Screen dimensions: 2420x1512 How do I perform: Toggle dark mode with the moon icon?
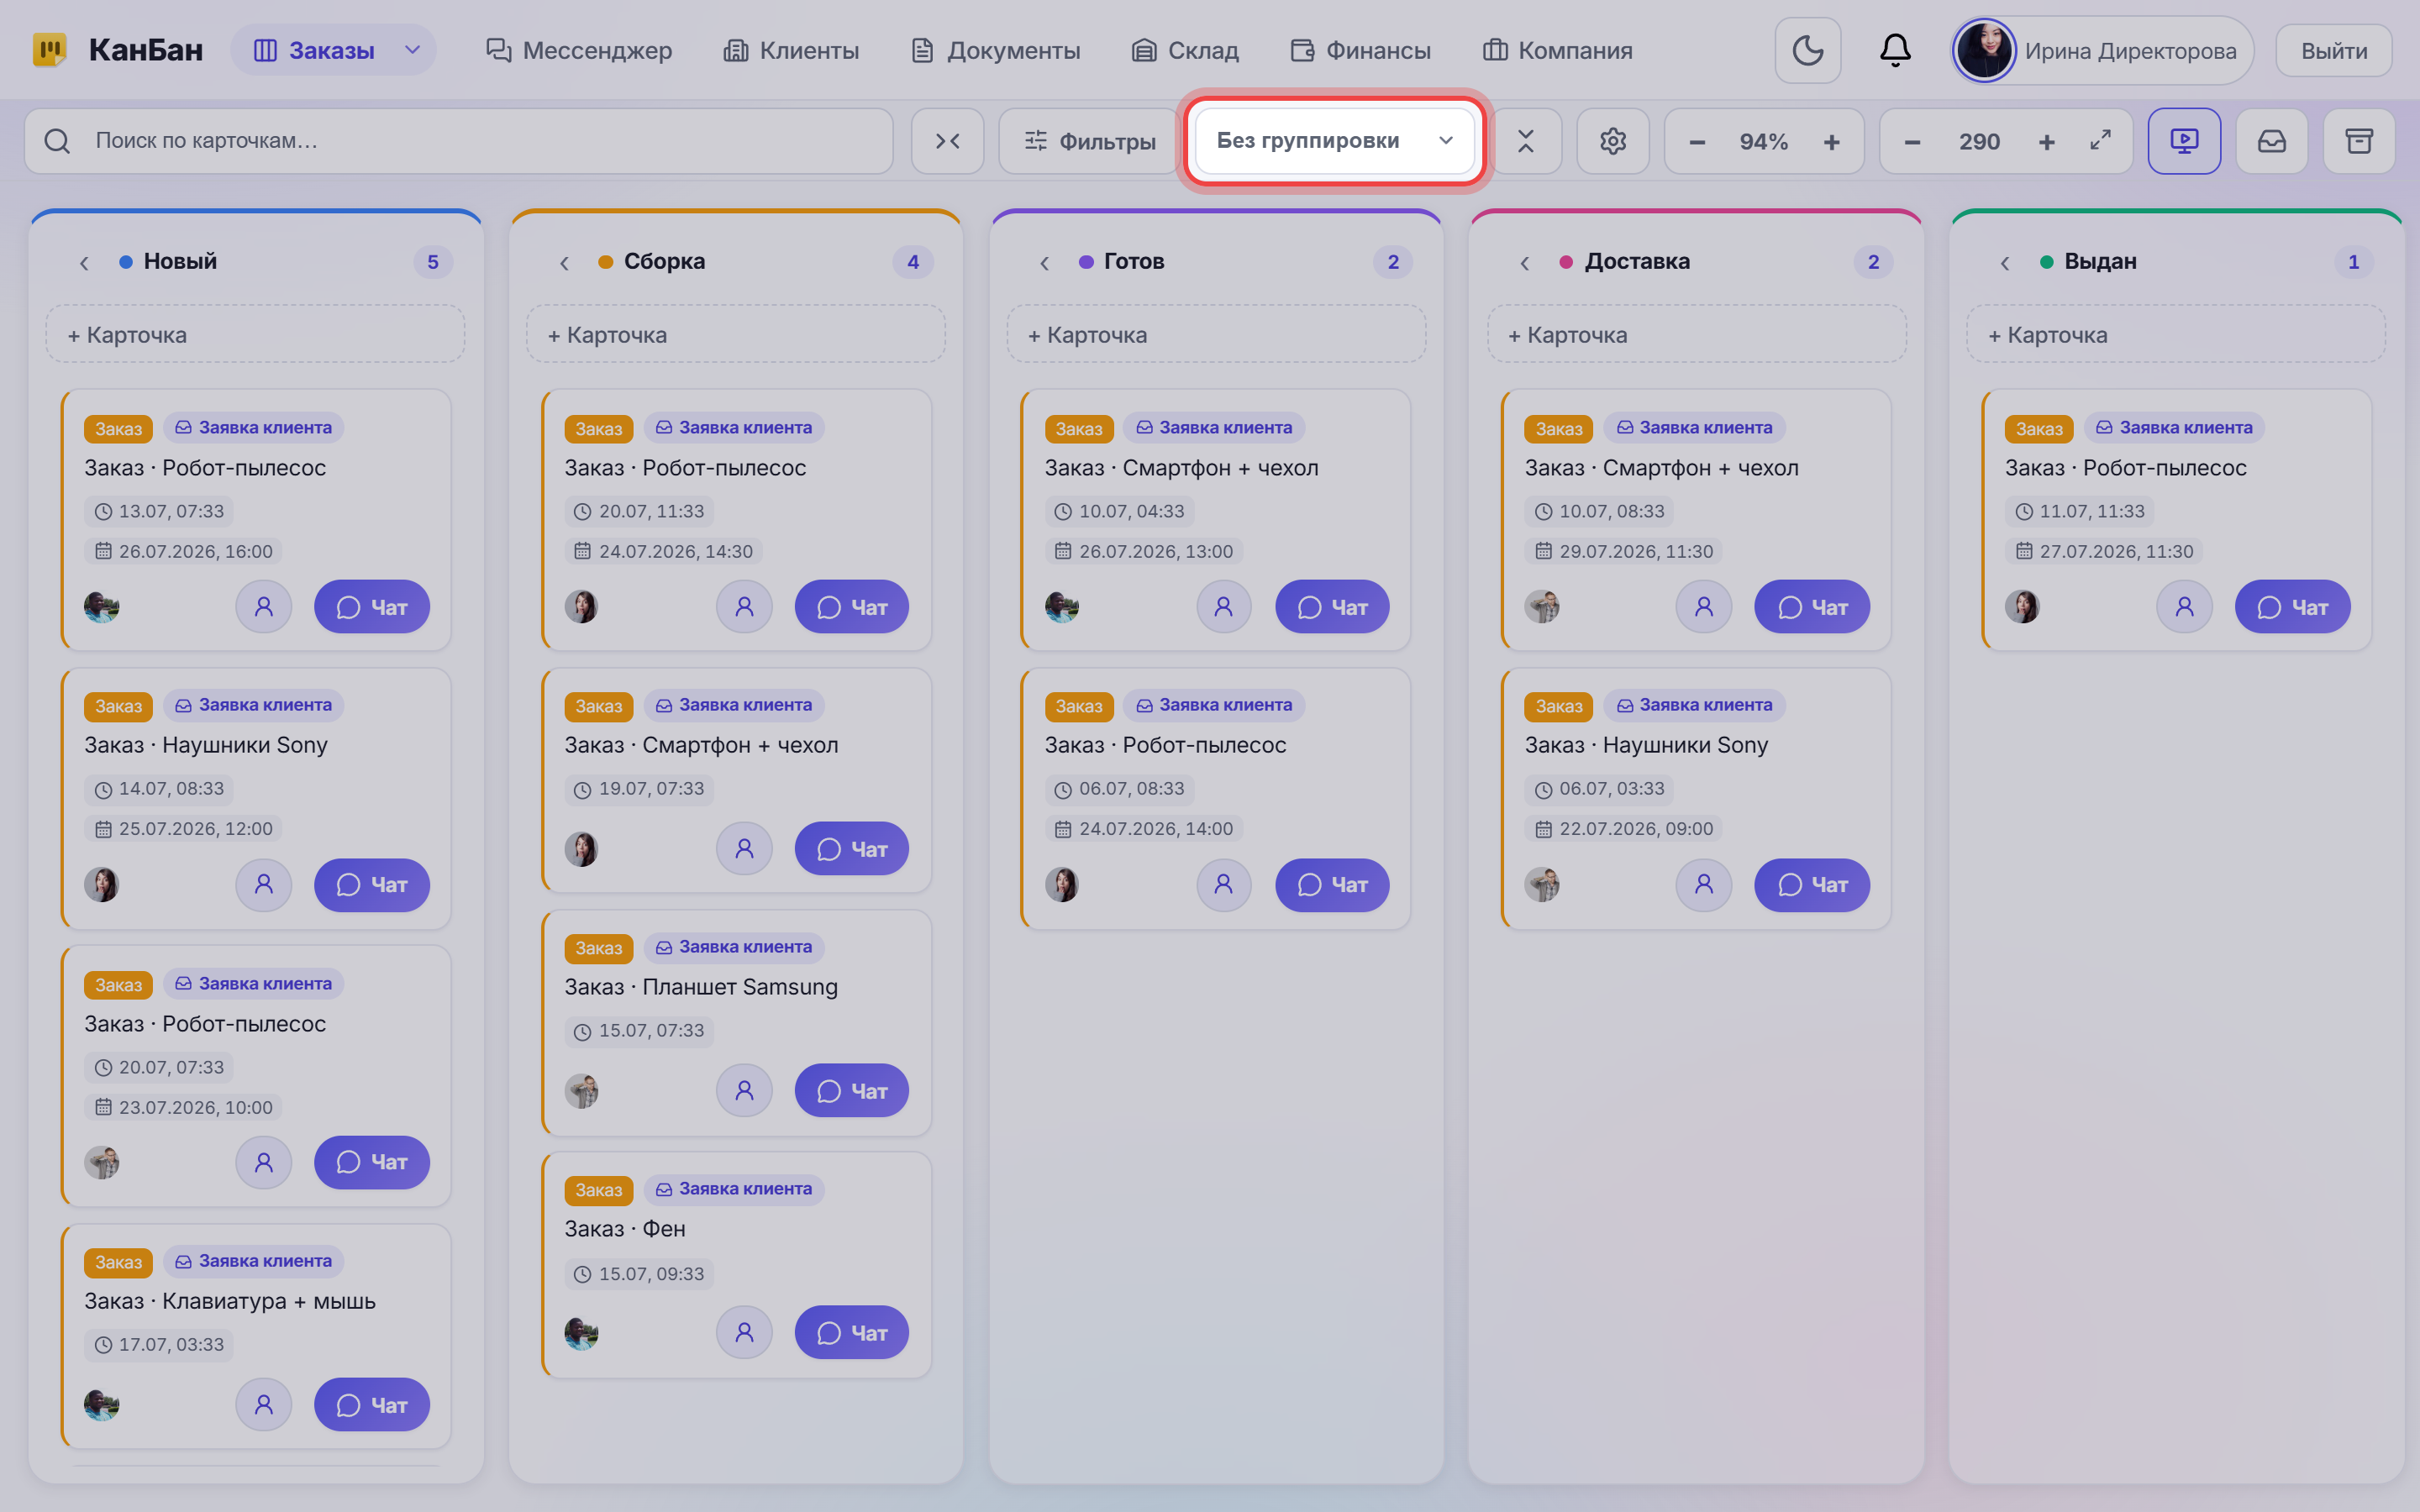(x=1807, y=50)
